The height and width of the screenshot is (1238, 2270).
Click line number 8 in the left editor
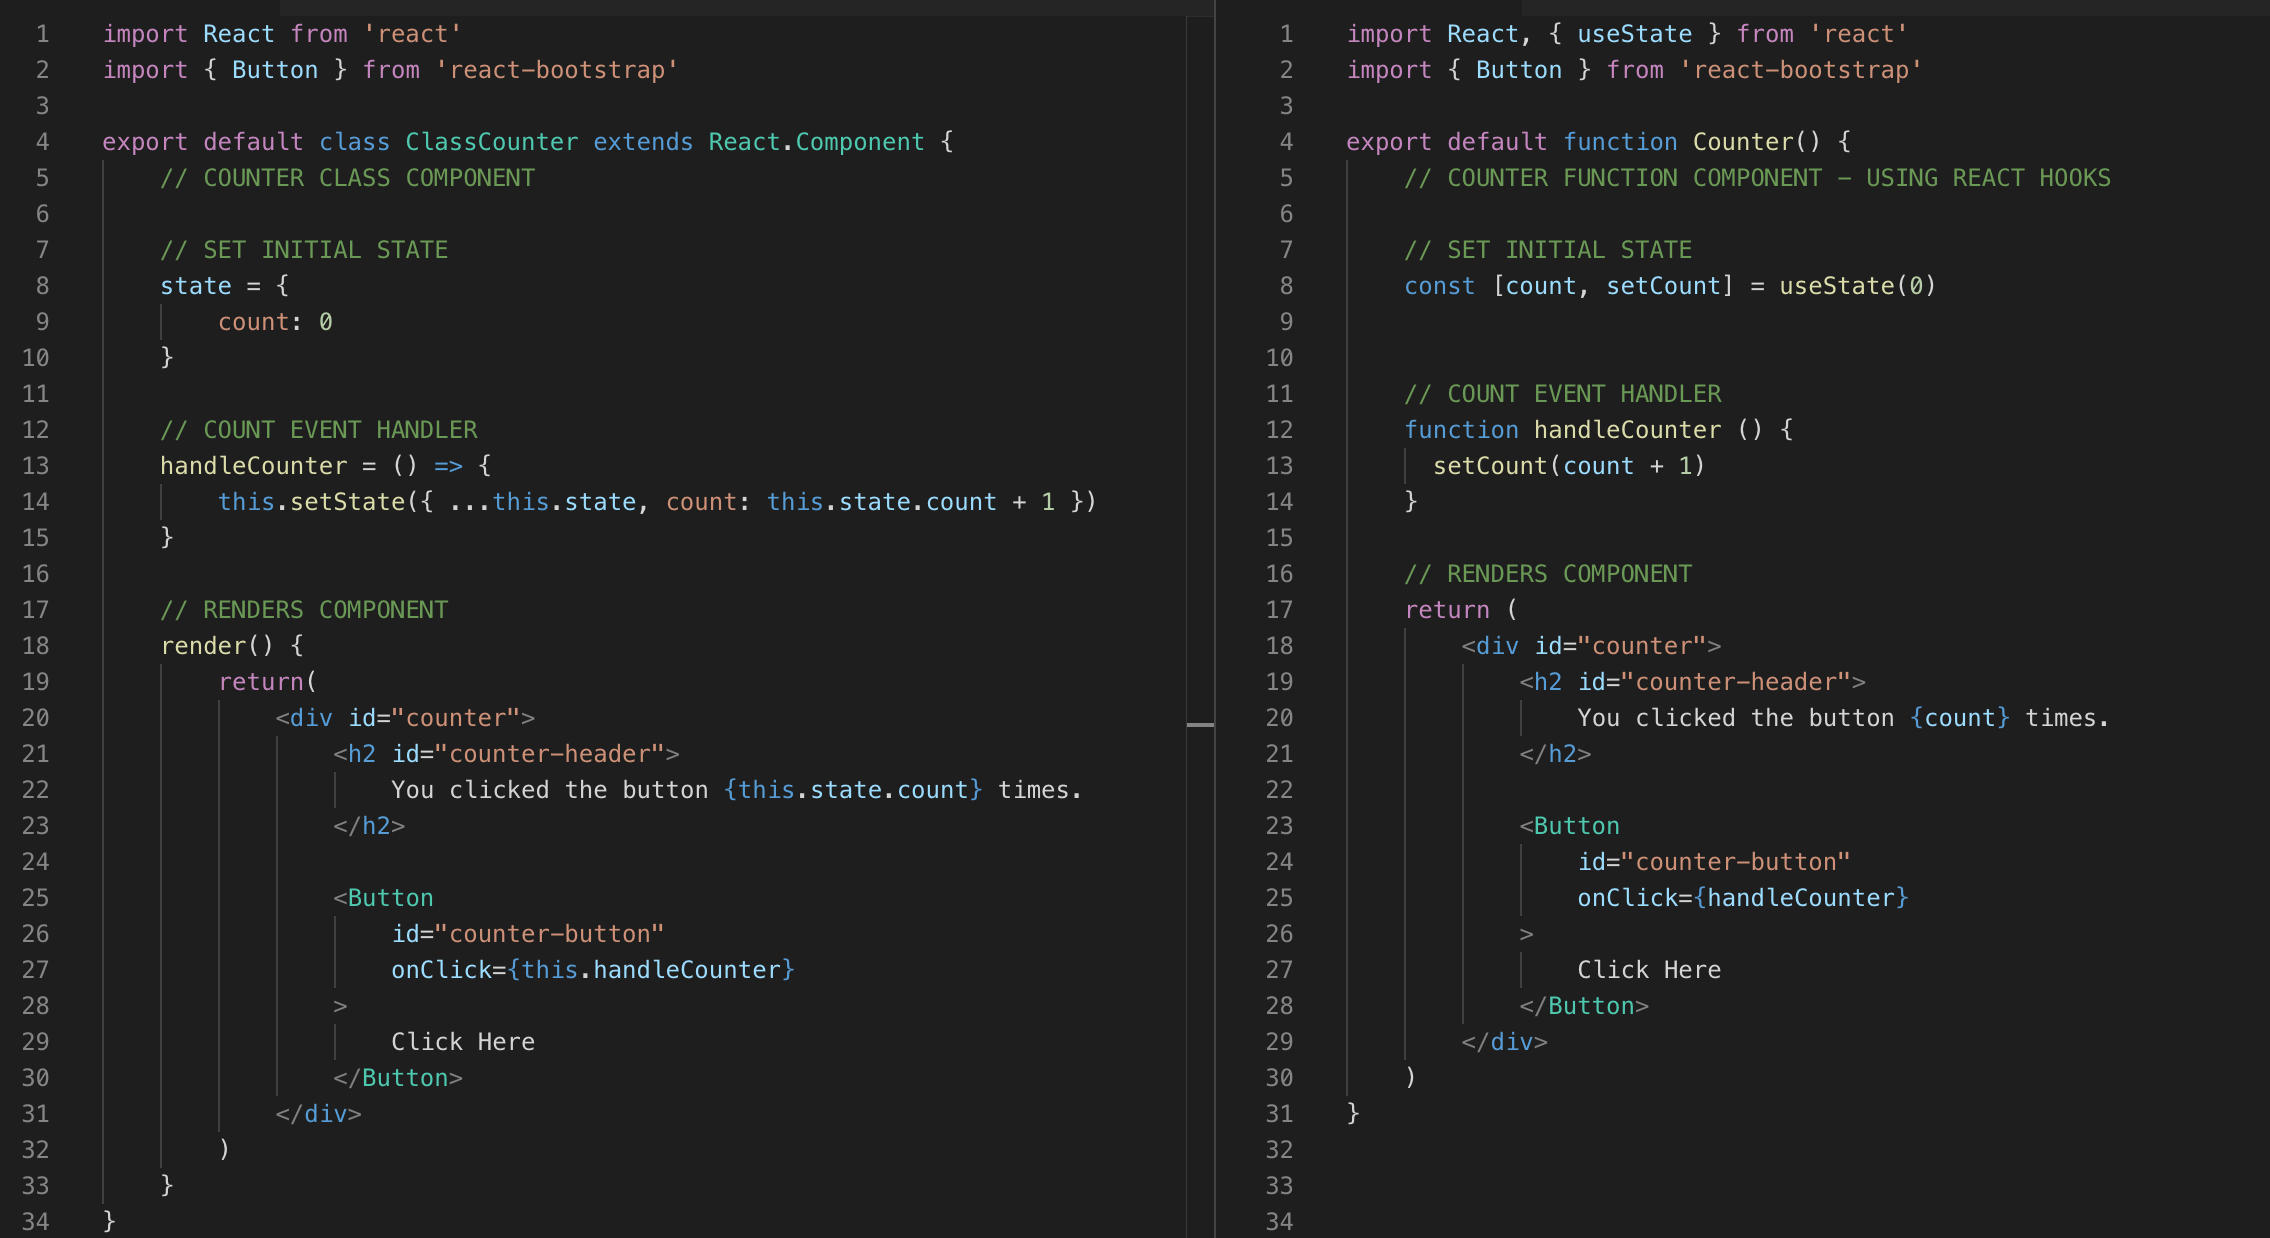(x=41, y=285)
